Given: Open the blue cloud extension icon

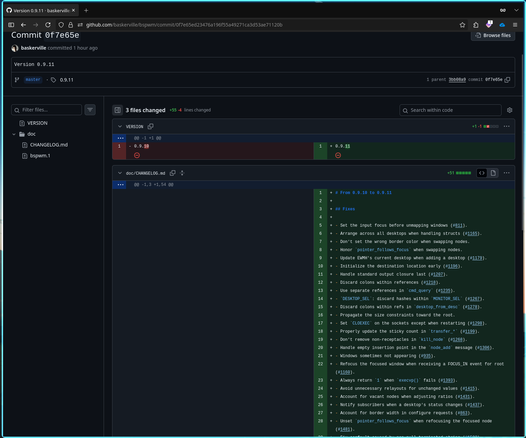Looking at the screenshot, I should click(x=502, y=25).
